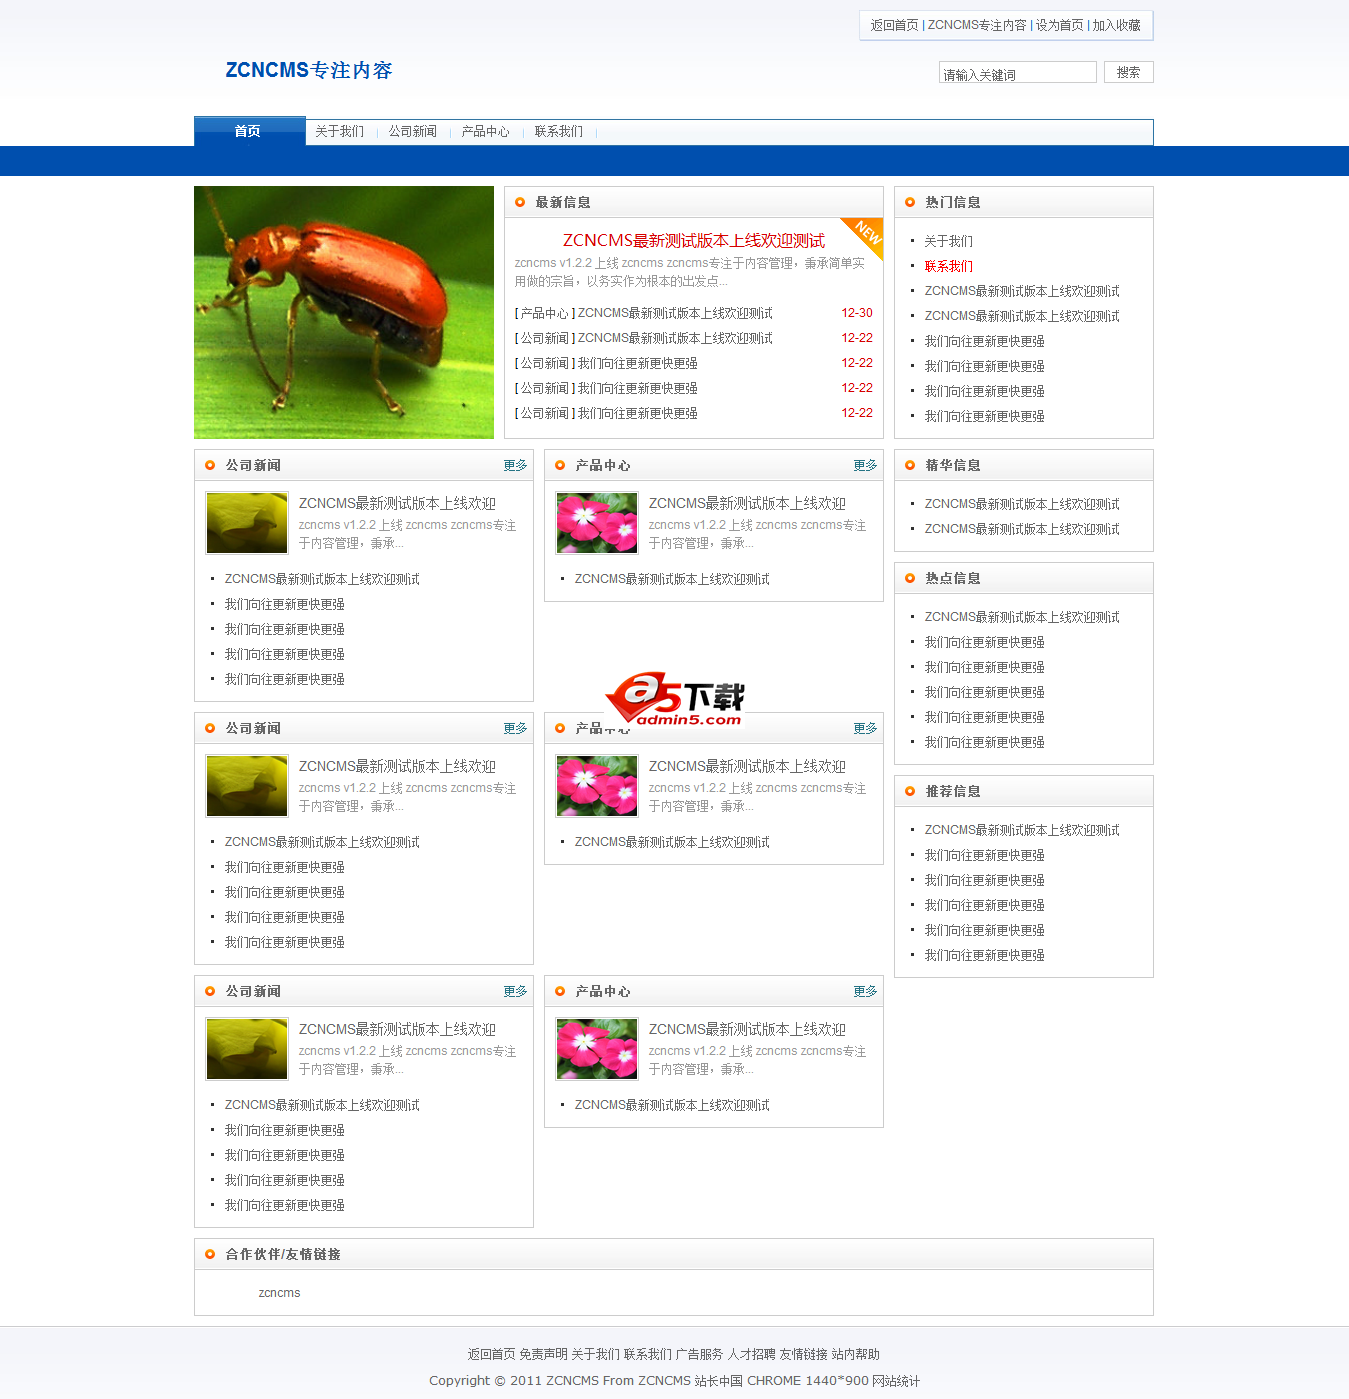The height and width of the screenshot is (1399, 1349).
Task: Click the 热点信息 panel heading
Action: [953, 578]
